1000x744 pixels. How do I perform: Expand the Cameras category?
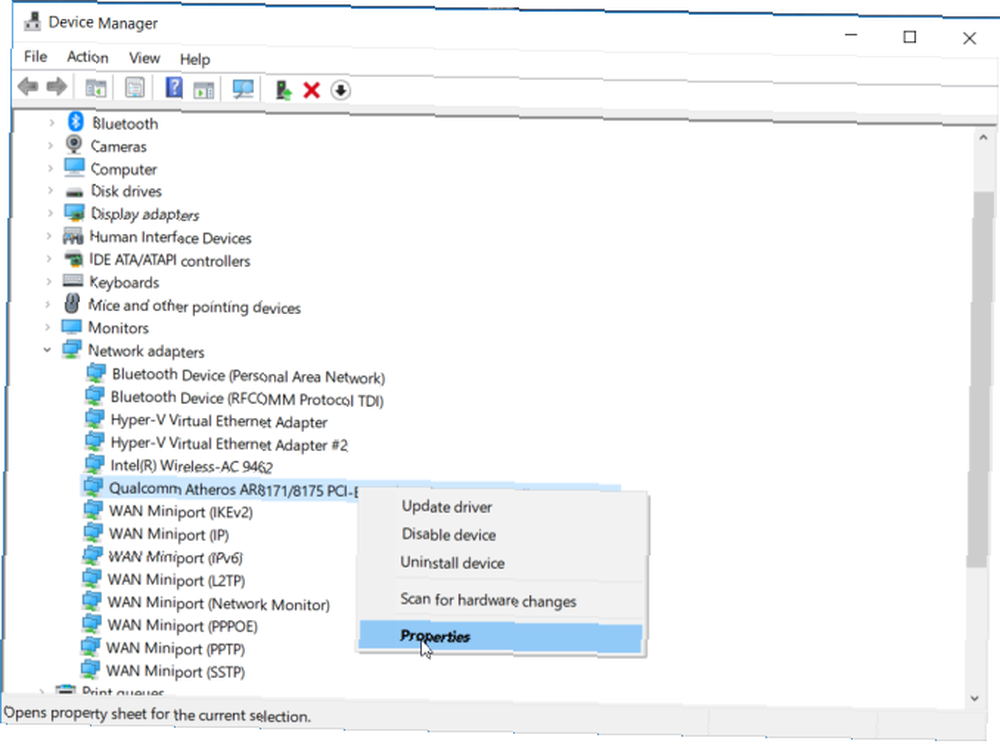pos(50,145)
